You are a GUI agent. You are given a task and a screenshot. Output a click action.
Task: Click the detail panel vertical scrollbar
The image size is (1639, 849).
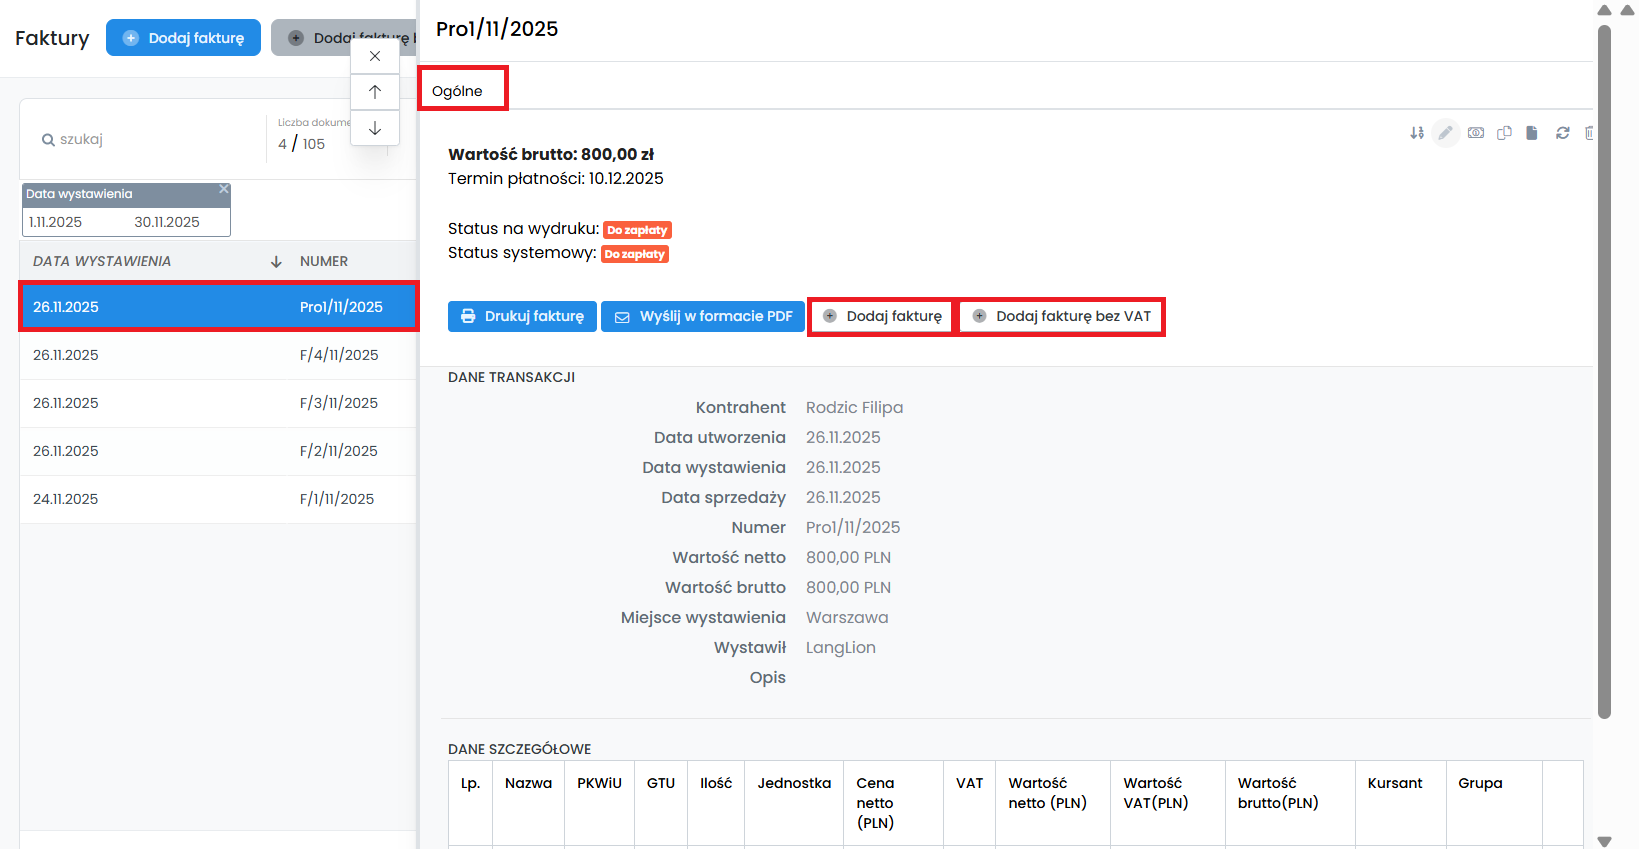pos(1604,370)
